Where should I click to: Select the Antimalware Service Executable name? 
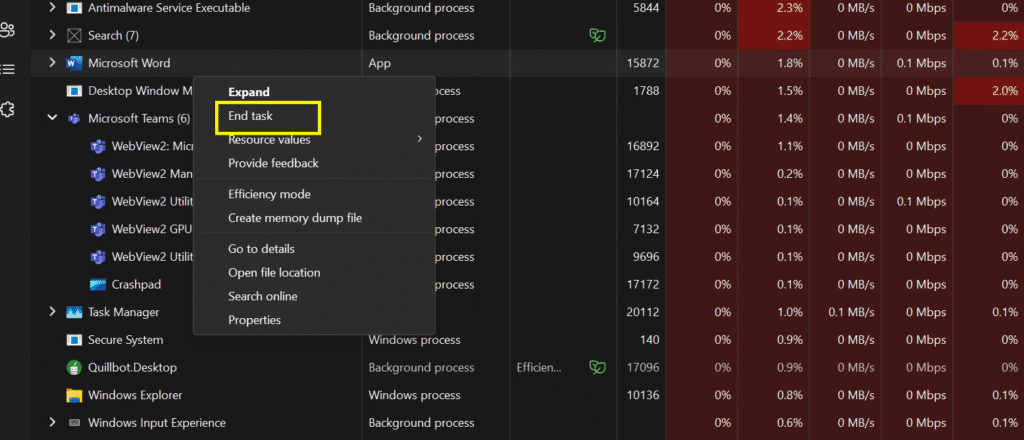click(x=169, y=8)
